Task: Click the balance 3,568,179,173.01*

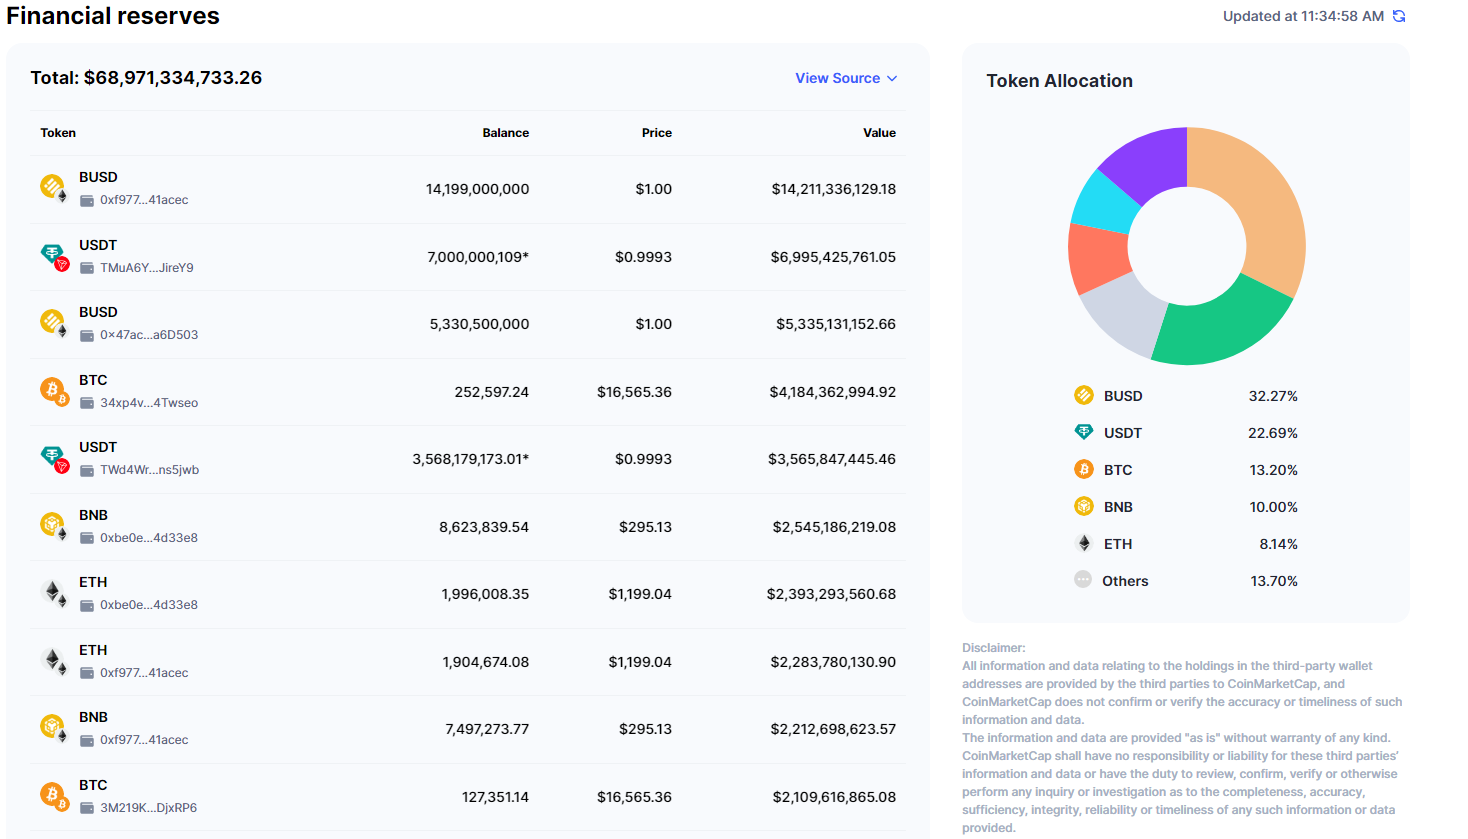Action: pyautogui.click(x=471, y=459)
